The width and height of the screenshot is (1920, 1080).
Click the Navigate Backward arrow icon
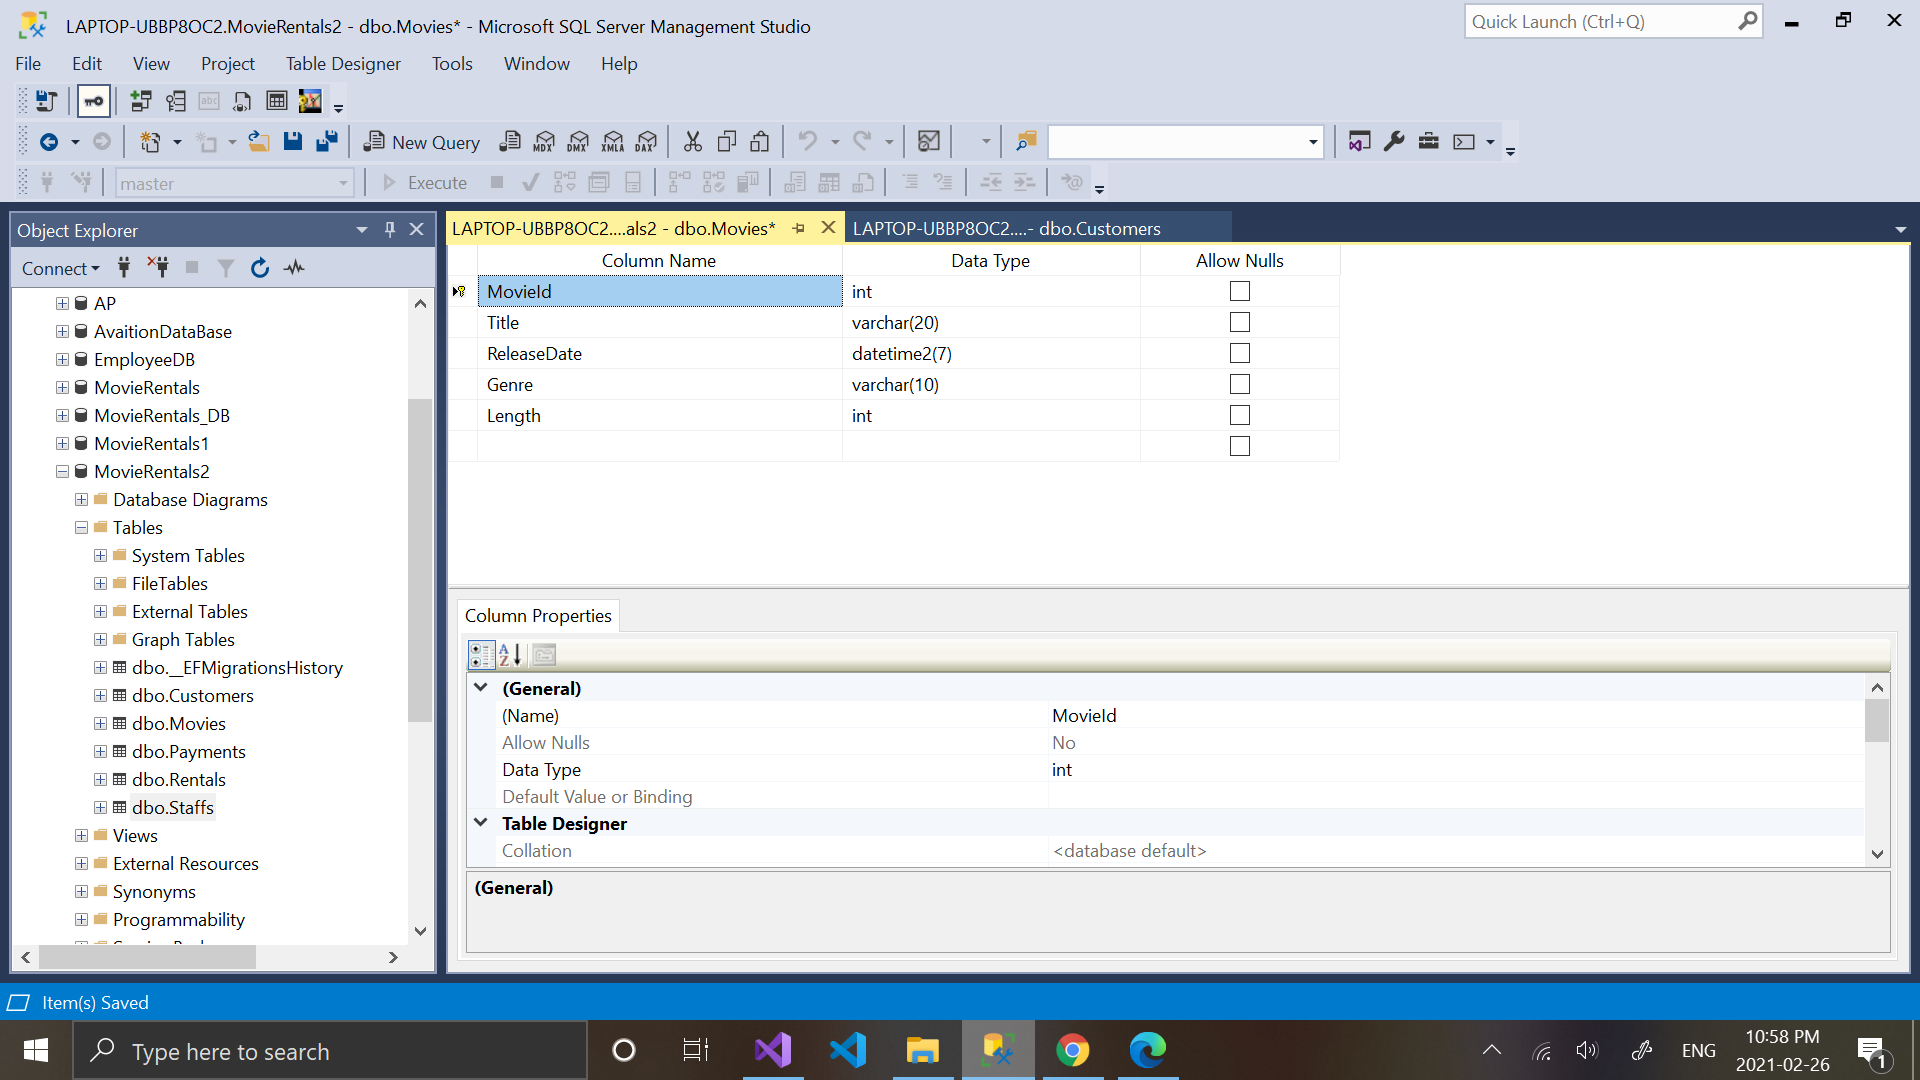pos(48,142)
